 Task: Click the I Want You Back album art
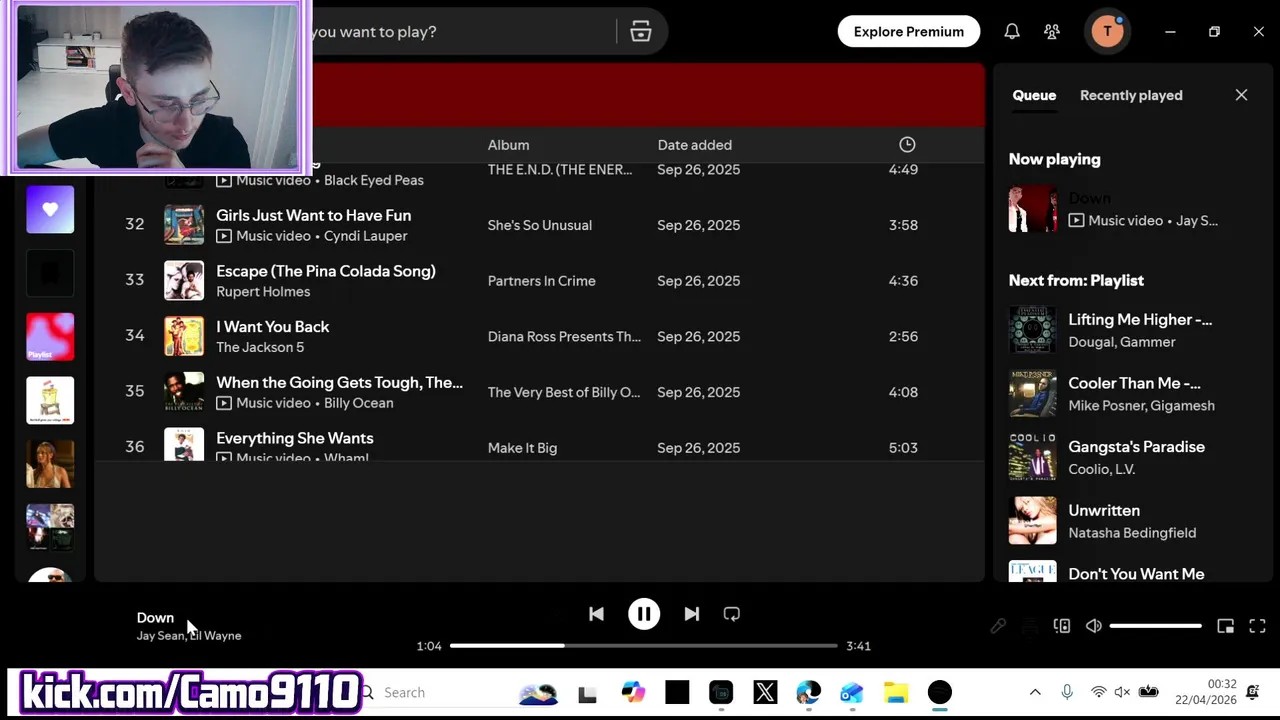(x=184, y=336)
